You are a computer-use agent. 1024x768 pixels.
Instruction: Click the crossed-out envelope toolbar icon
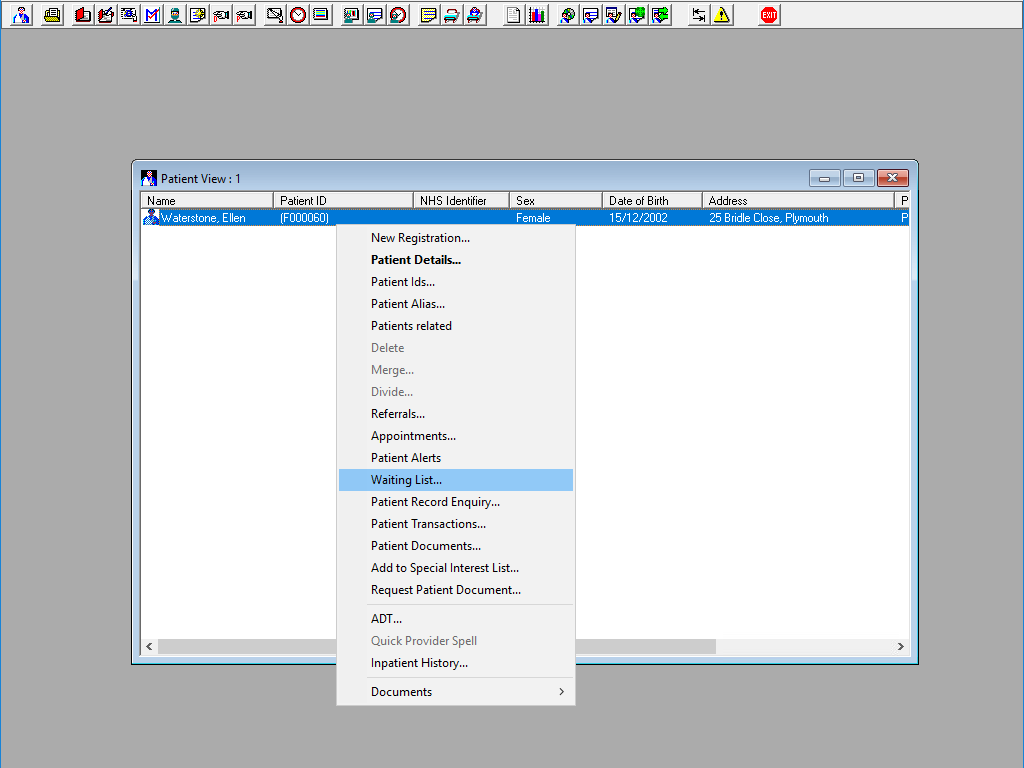point(275,15)
